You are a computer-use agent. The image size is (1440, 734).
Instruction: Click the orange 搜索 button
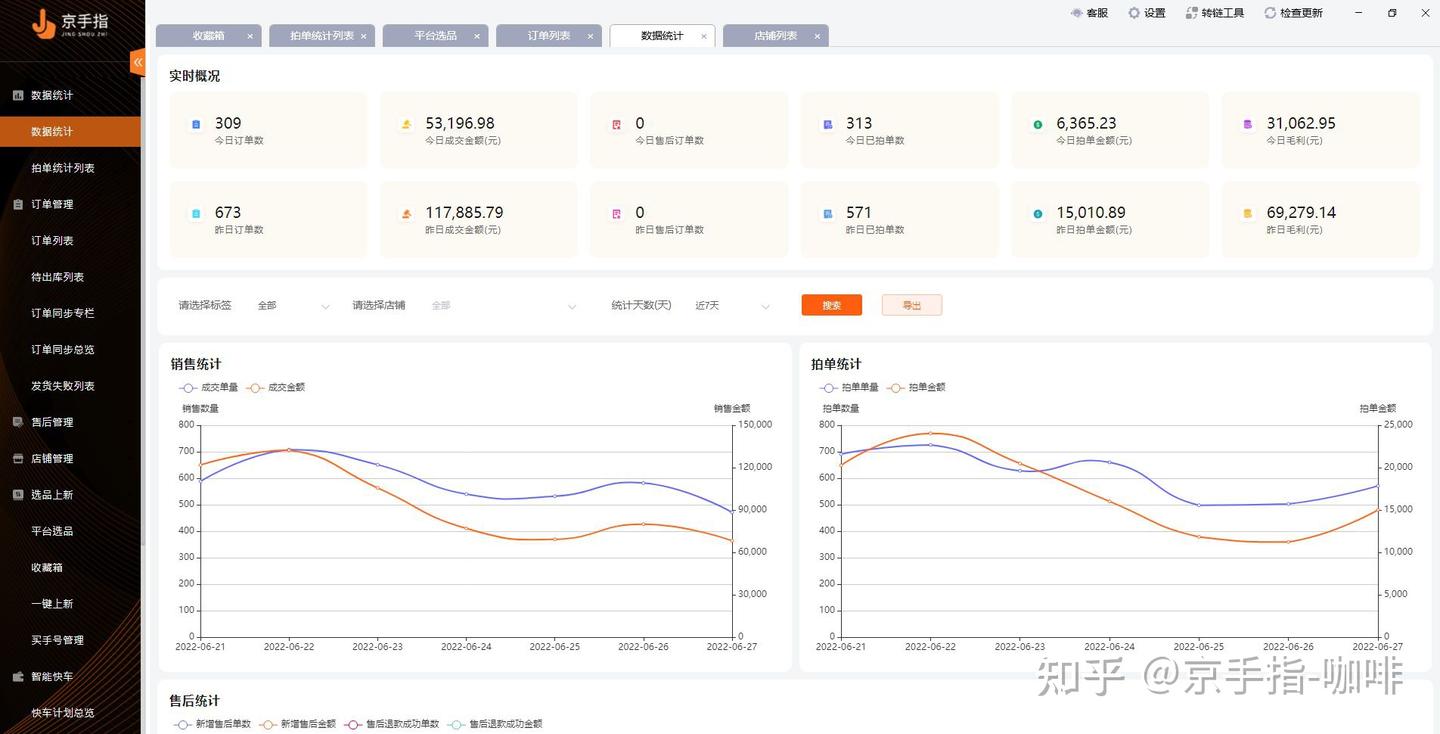click(x=832, y=305)
